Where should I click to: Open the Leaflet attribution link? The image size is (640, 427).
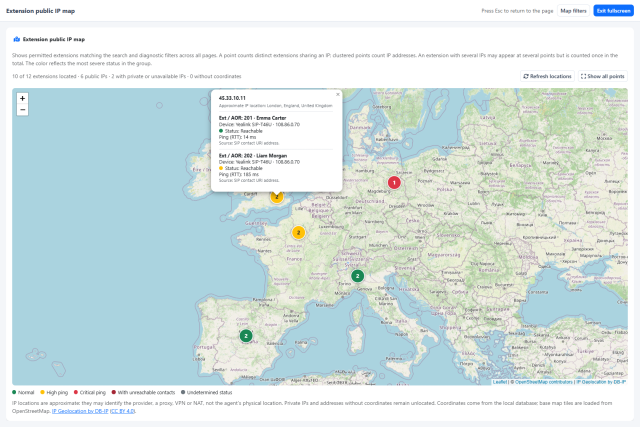(x=500, y=382)
